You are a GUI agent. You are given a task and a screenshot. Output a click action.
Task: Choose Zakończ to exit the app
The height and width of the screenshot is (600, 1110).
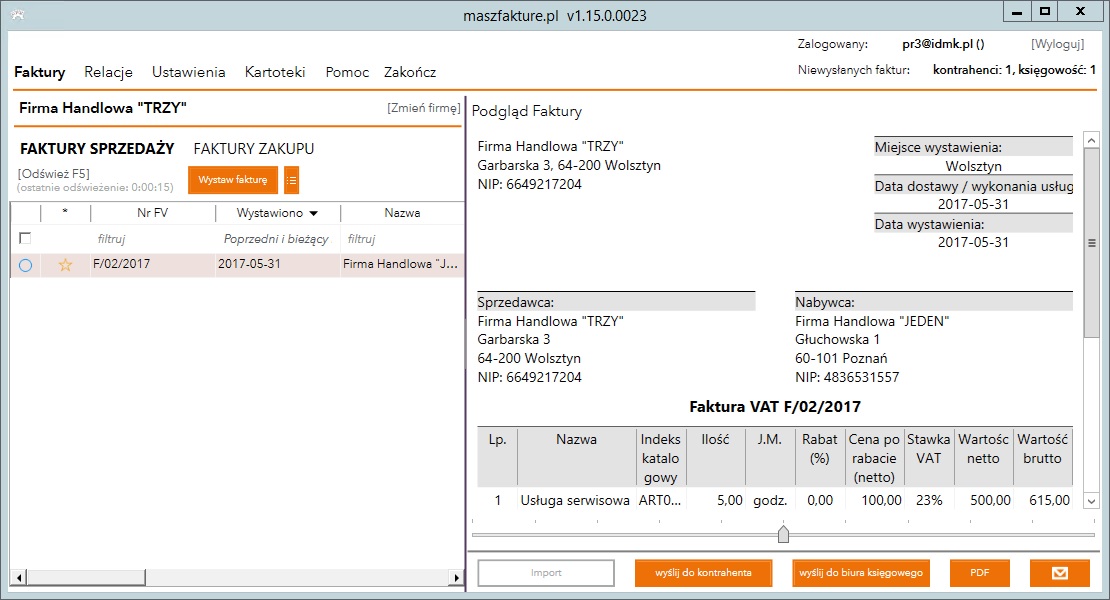click(410, 72)
